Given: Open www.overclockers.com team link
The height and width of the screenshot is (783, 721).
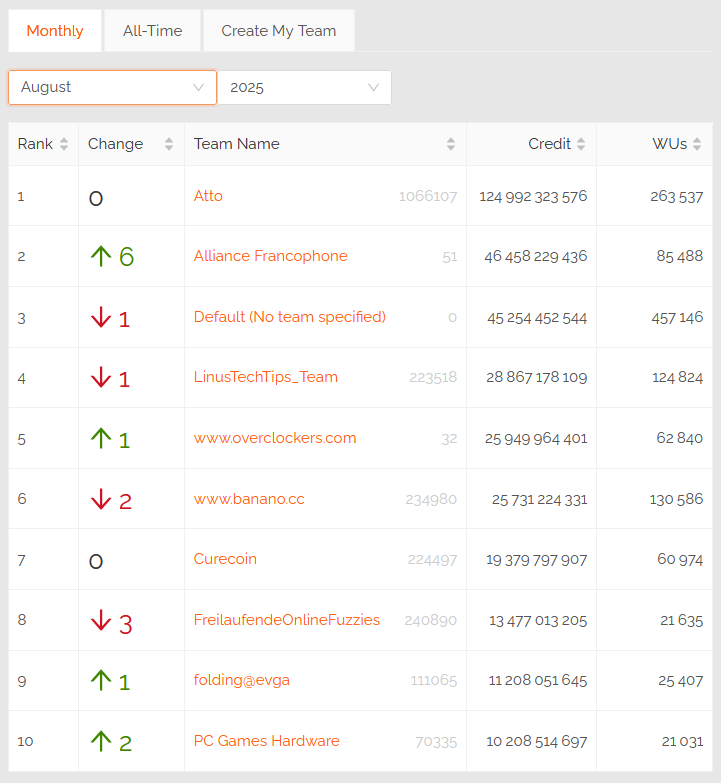Looking at the screenshot, I should (x=275, y=438).
